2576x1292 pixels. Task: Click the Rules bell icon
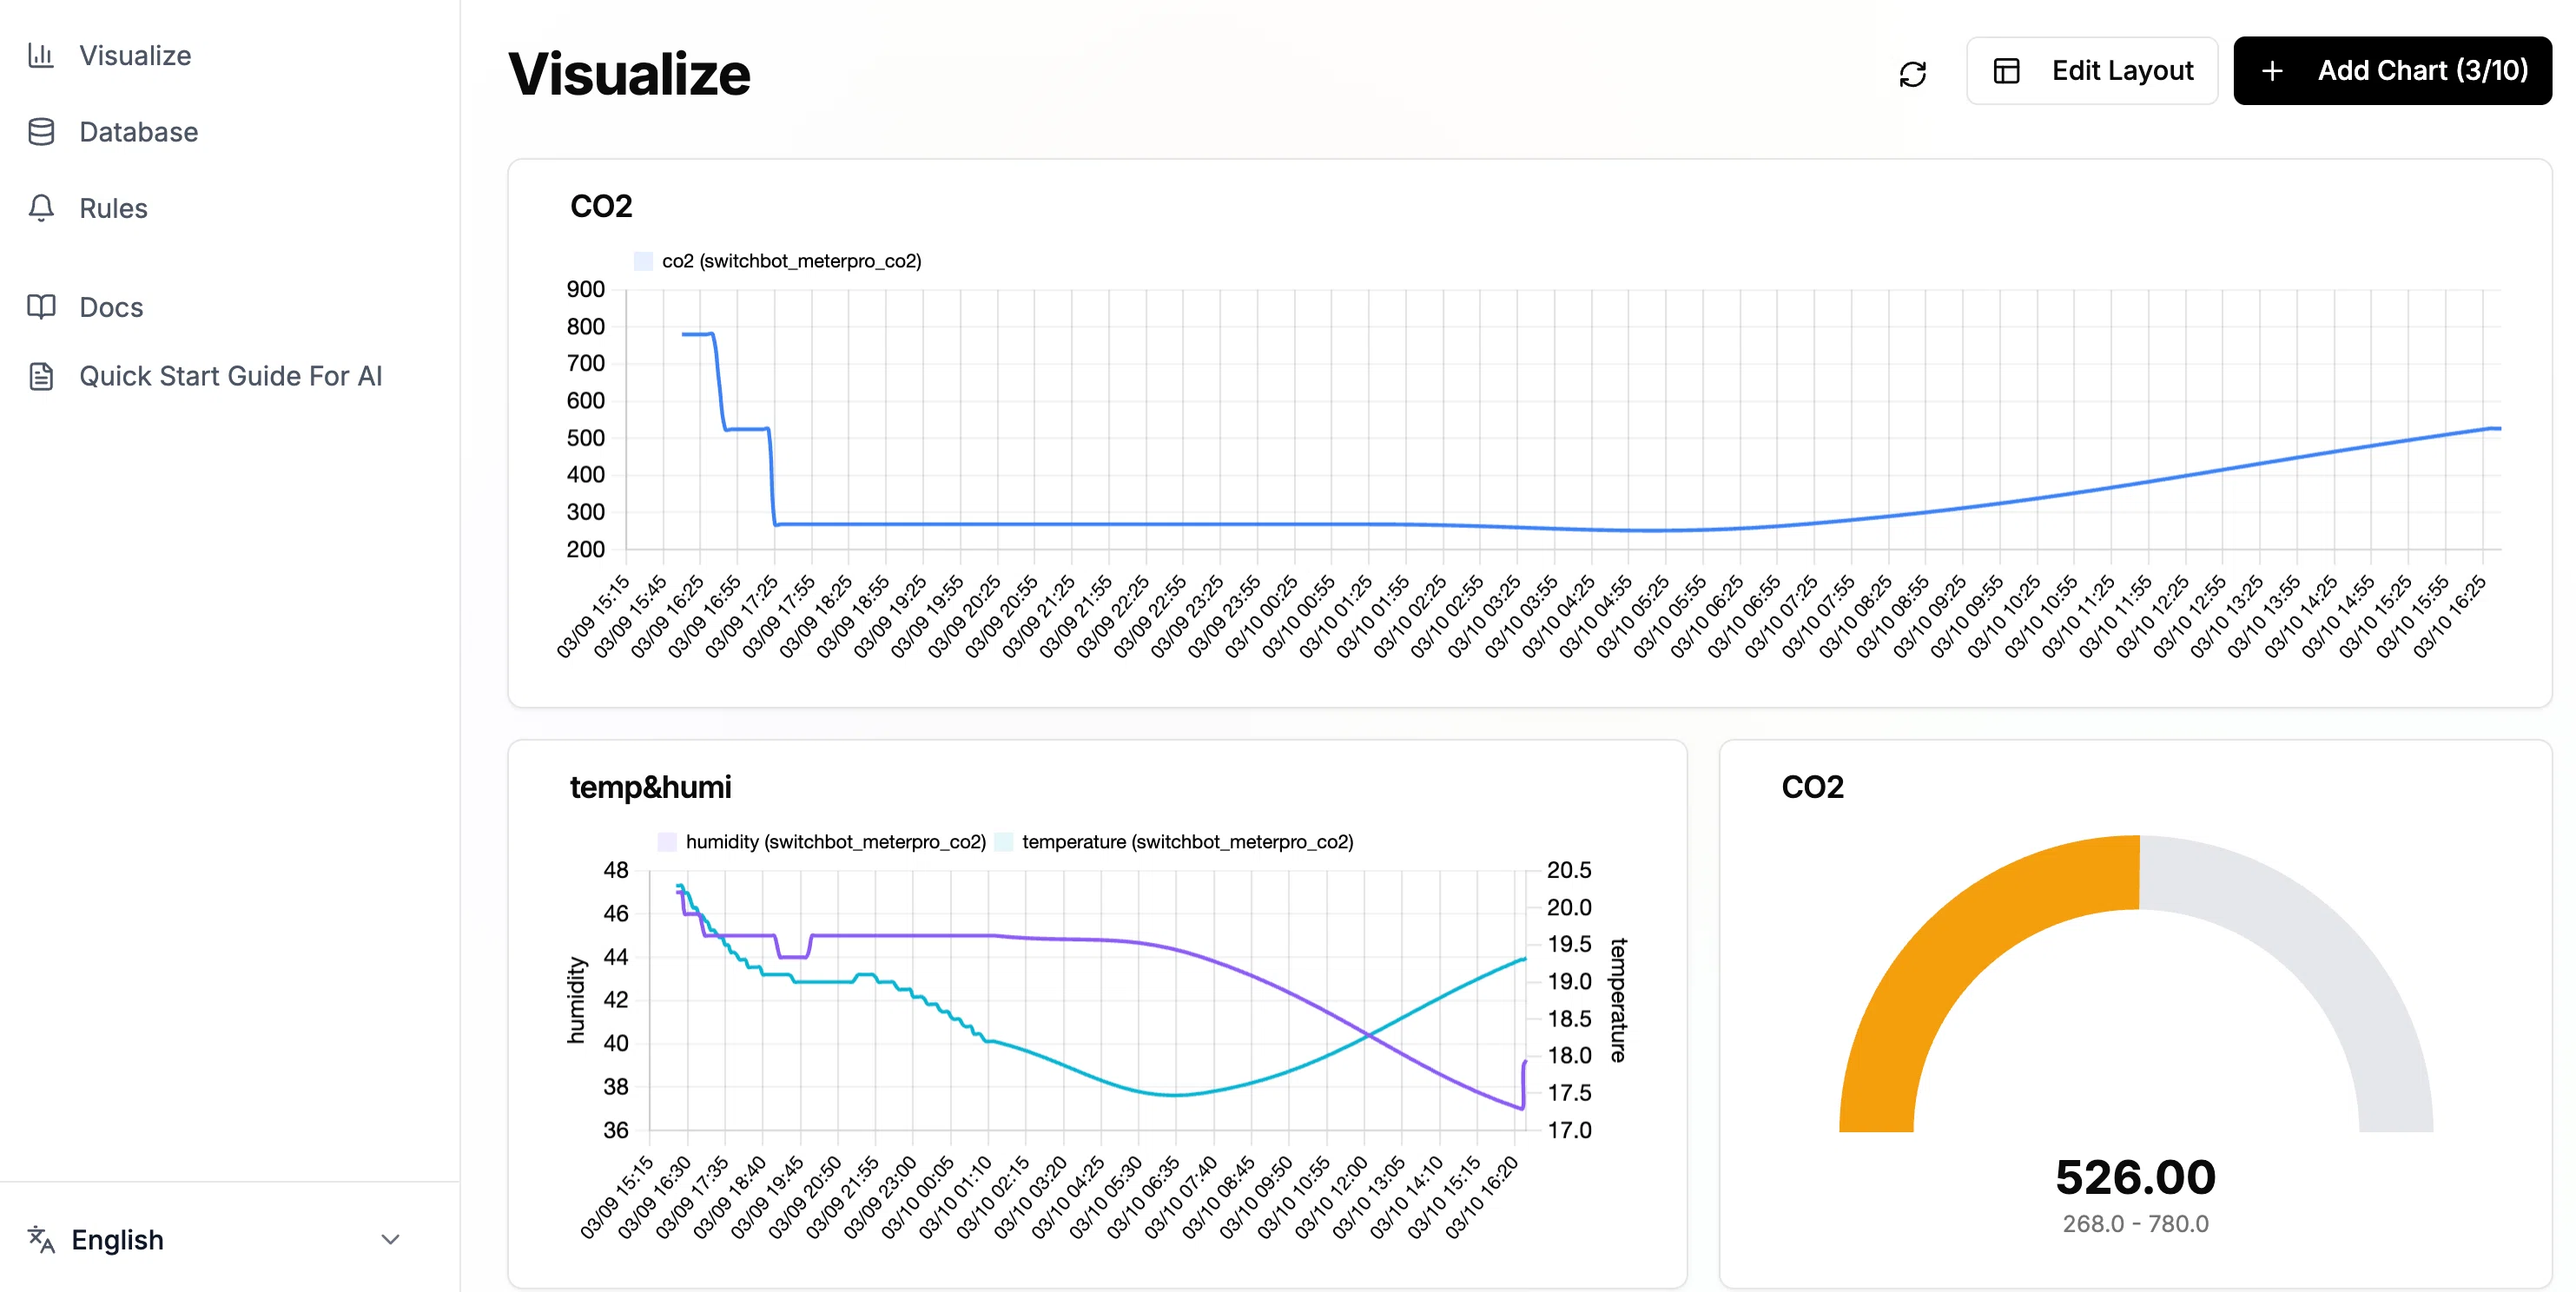[41, 208]
